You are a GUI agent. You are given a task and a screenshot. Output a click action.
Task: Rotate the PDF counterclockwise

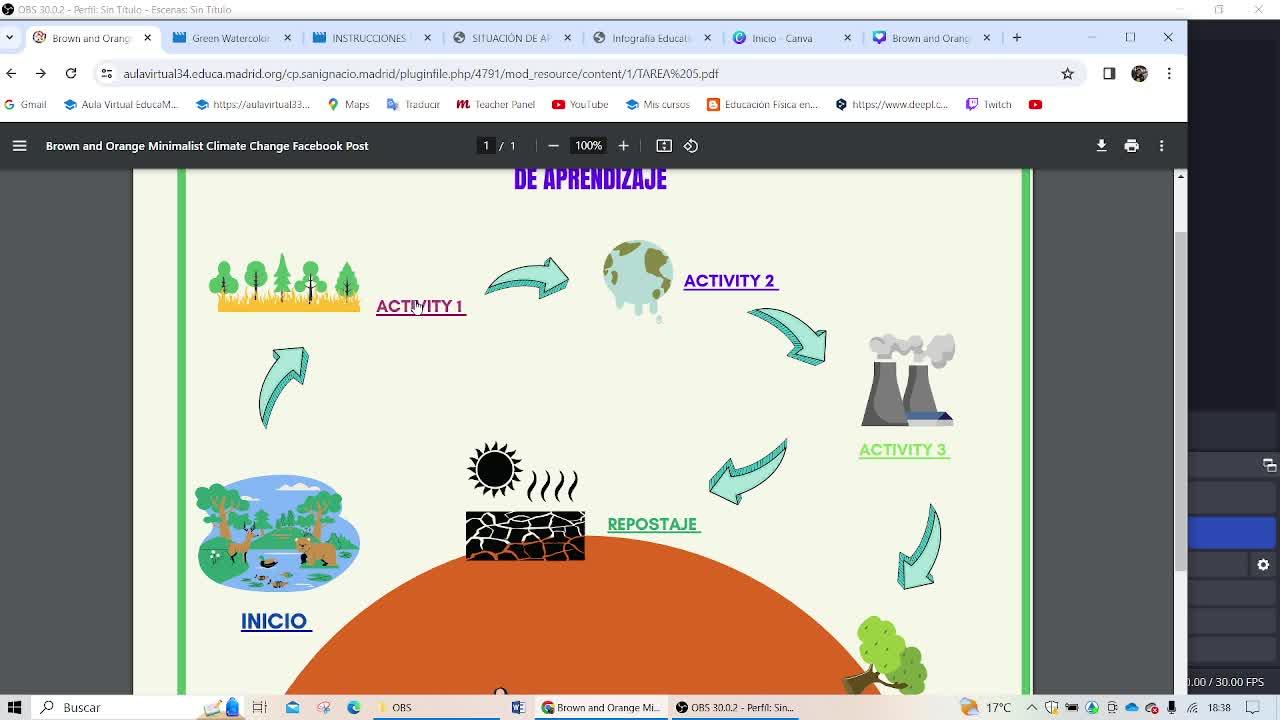click(691, 146)
